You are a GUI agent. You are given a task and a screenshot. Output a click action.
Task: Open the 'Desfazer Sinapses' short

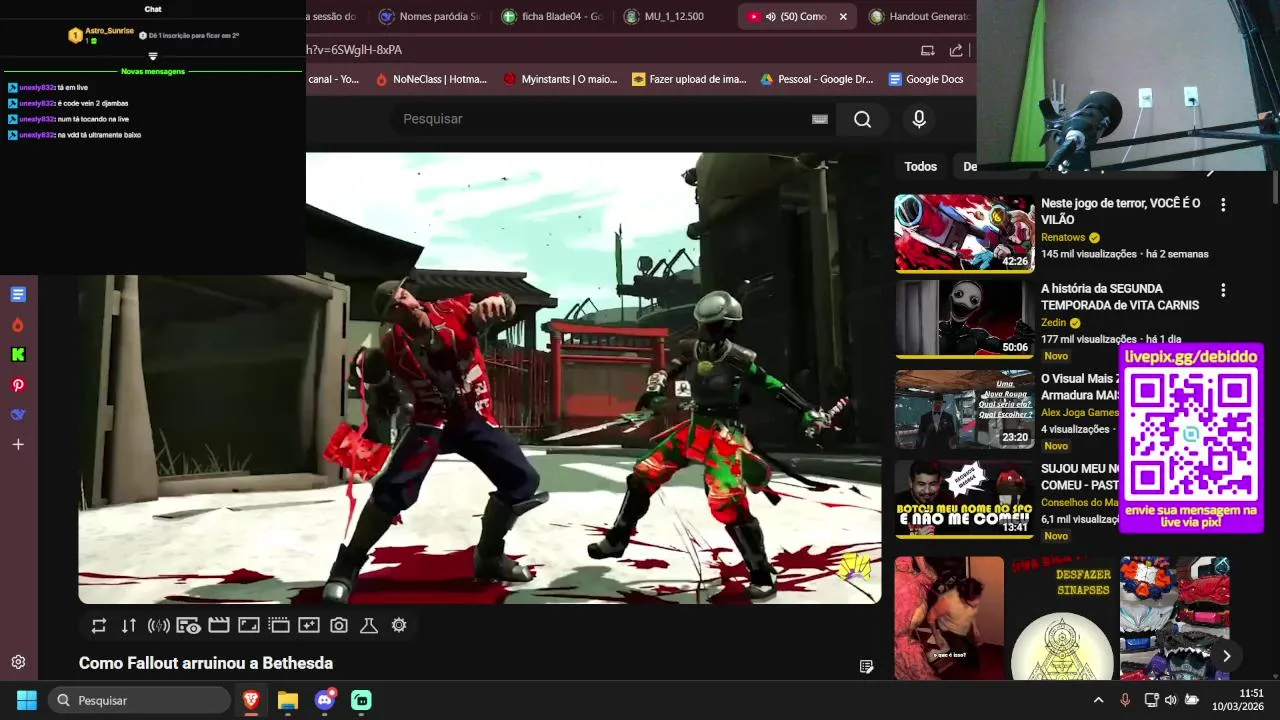tap(1062, 618)
